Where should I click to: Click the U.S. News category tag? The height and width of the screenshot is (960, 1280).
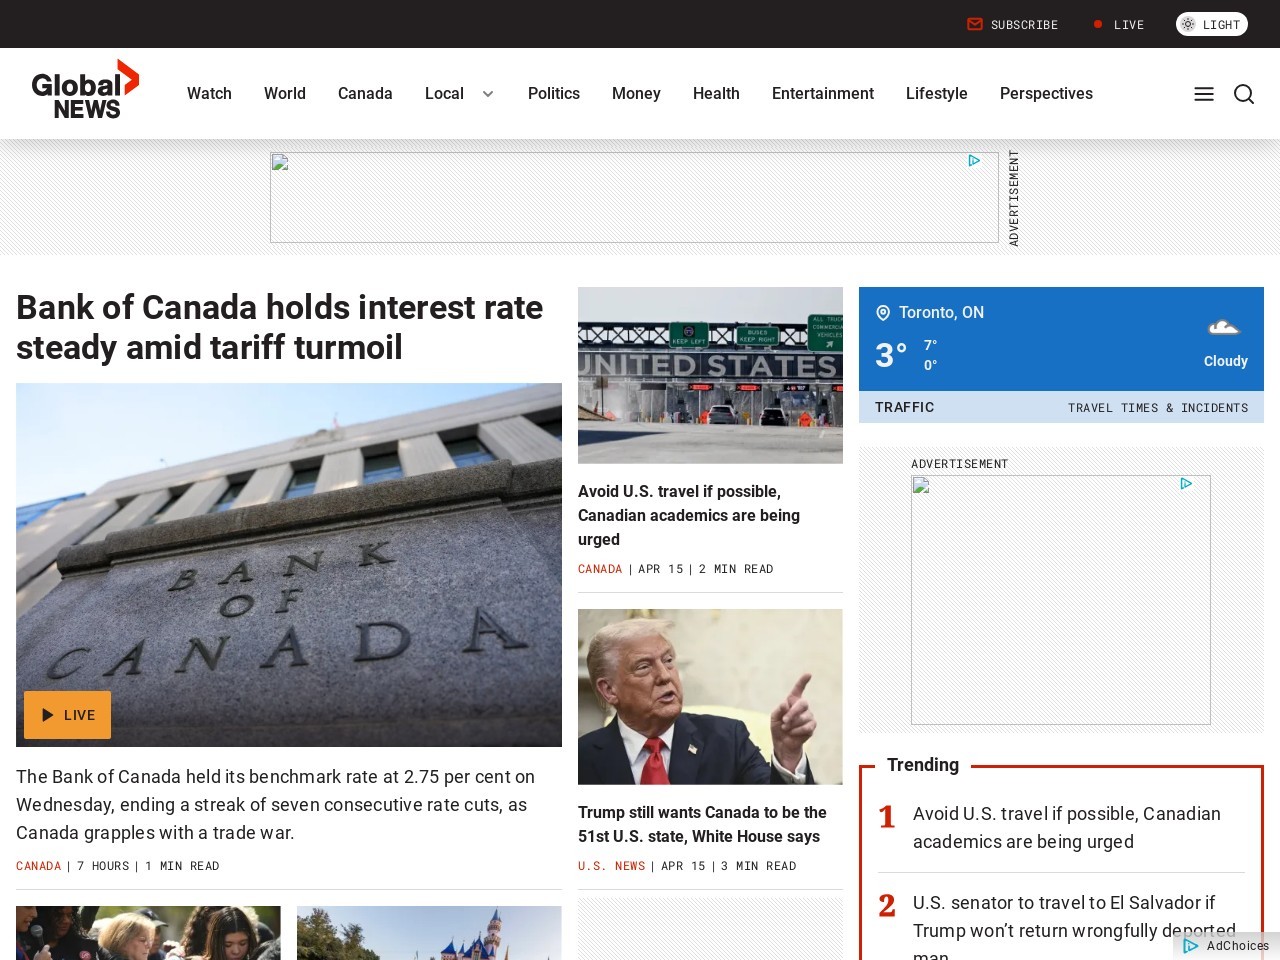[x=611, y=866]
